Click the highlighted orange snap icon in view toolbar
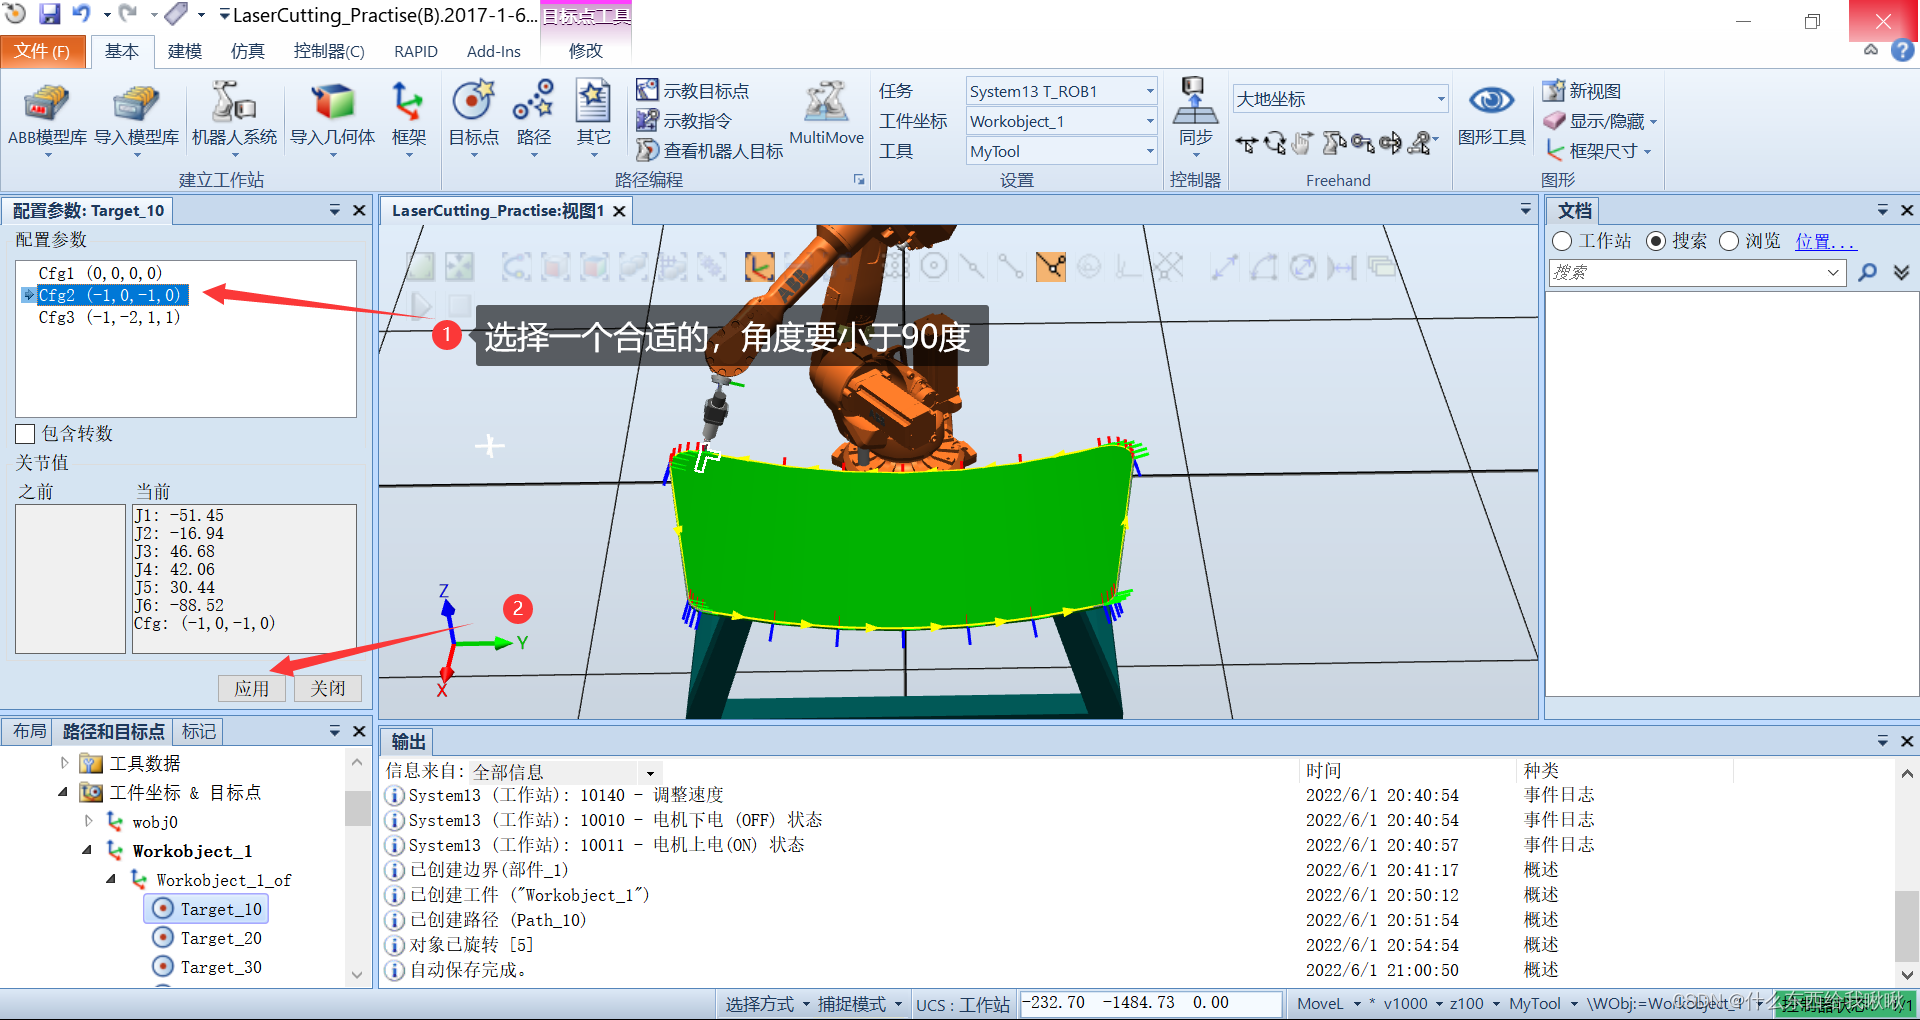This screenshot has height=1020, width=1920. [1050, 266]
